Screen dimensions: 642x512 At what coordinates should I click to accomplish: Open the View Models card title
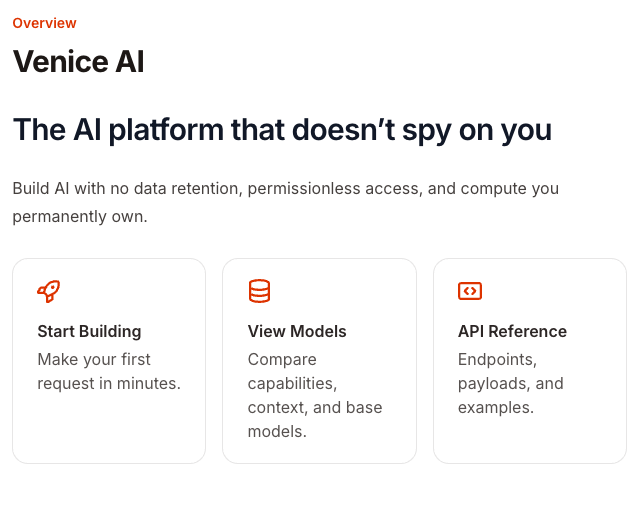click(296, 331)
